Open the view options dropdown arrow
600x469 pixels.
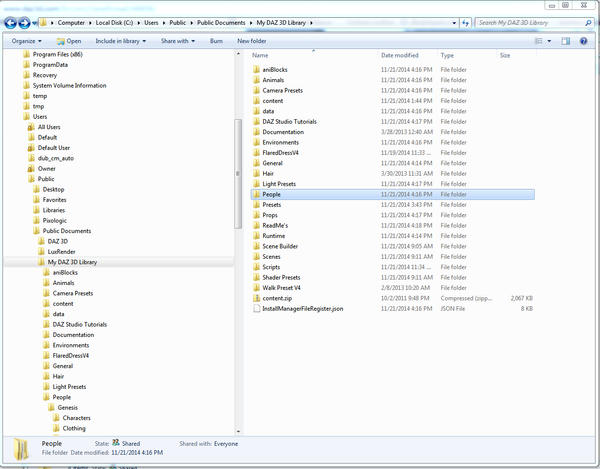pos(549,41)
